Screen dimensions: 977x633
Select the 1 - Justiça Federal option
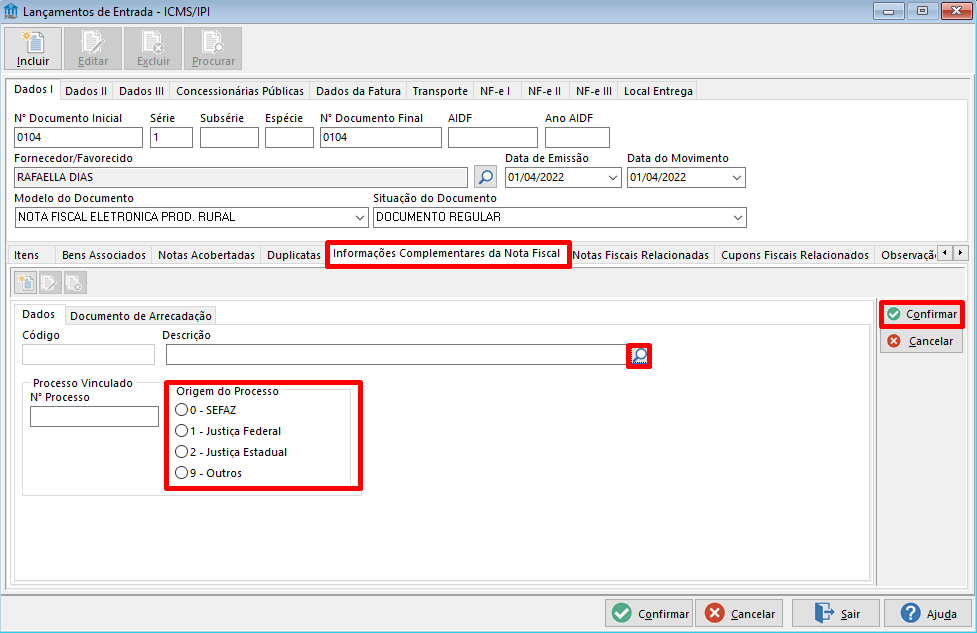[228, 431]
